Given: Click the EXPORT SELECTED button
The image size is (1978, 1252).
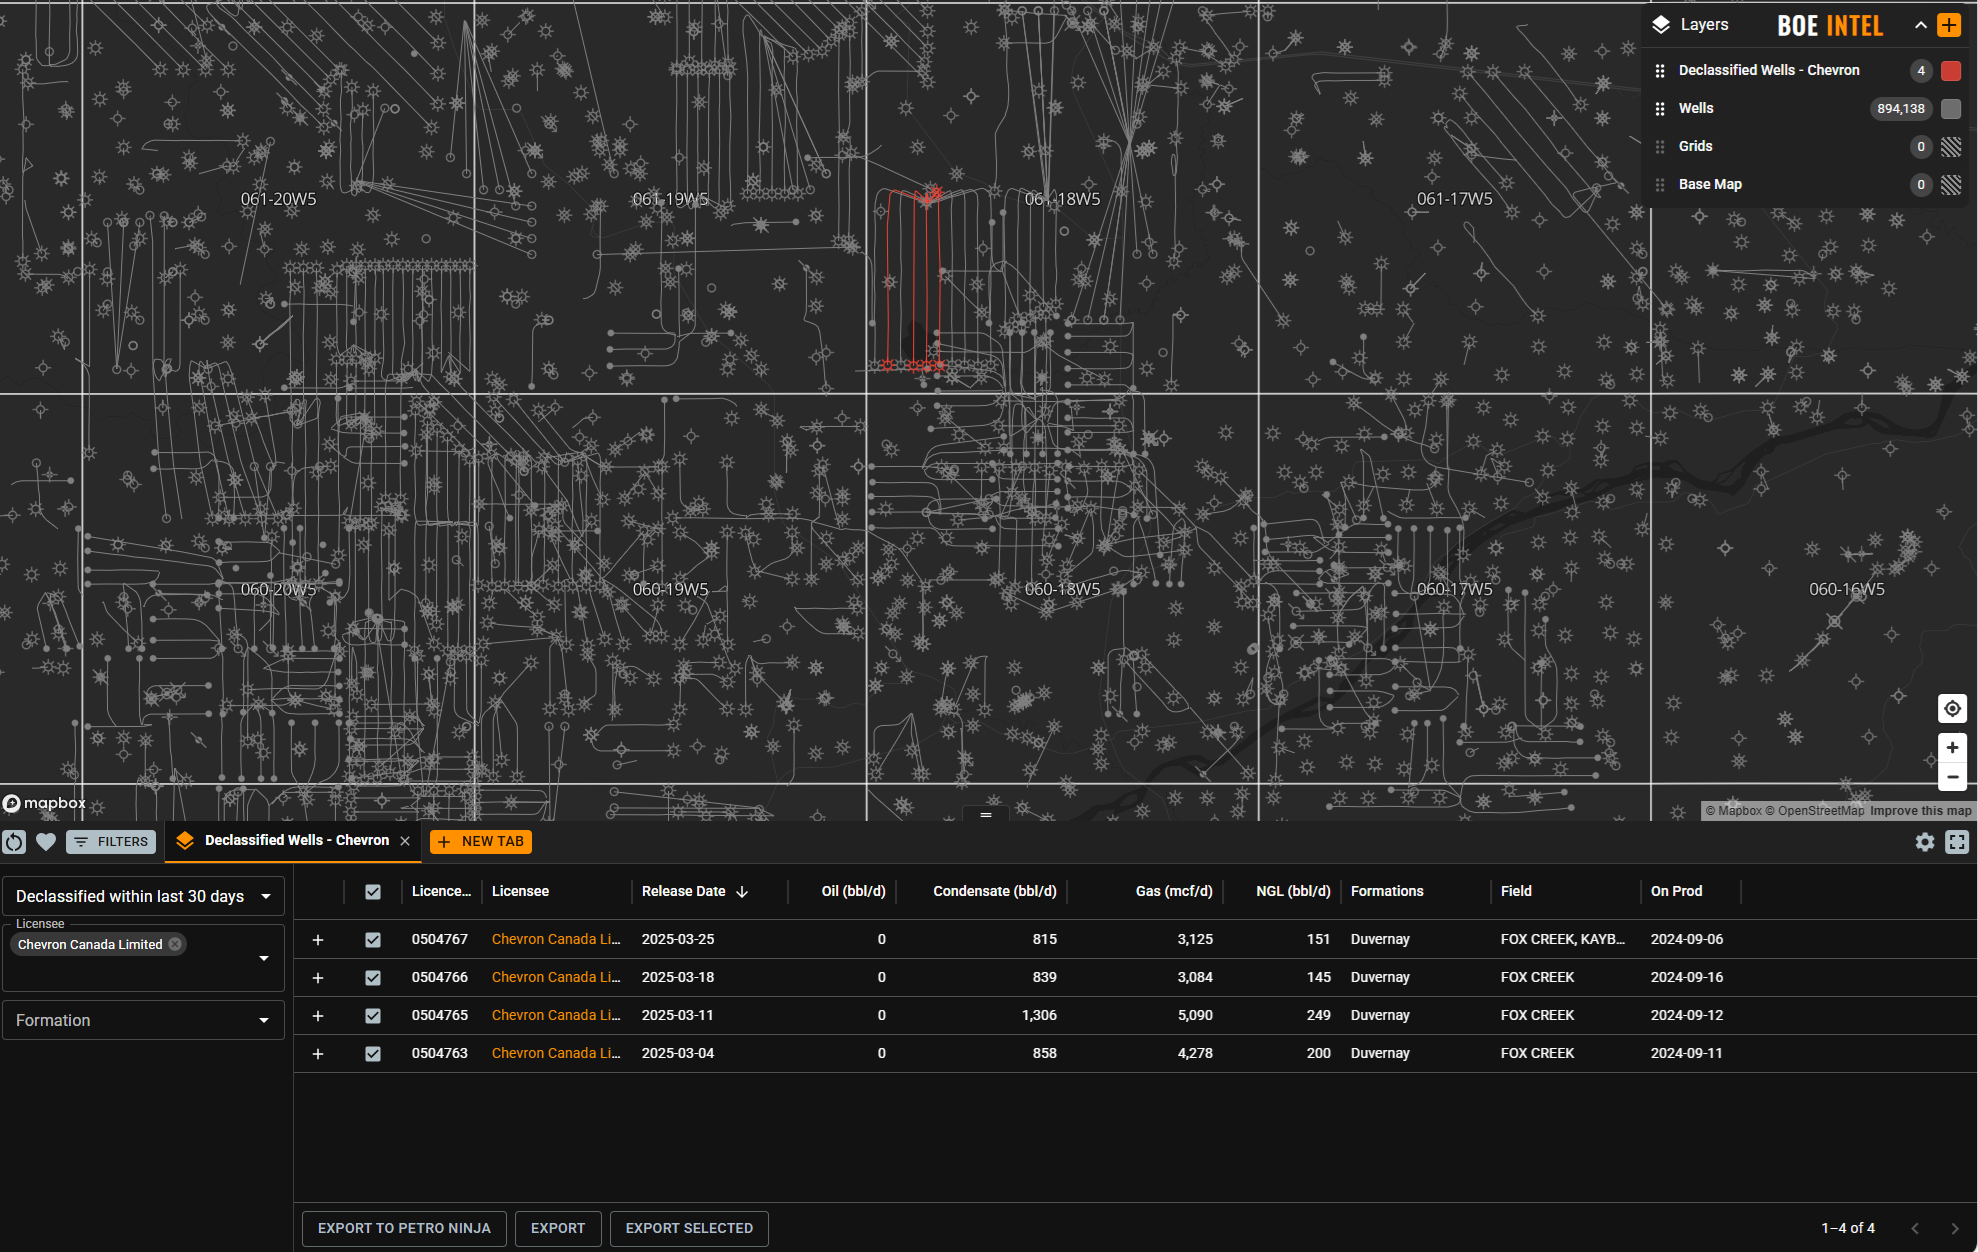Looking at the screenshot, I should point(689,1228).
